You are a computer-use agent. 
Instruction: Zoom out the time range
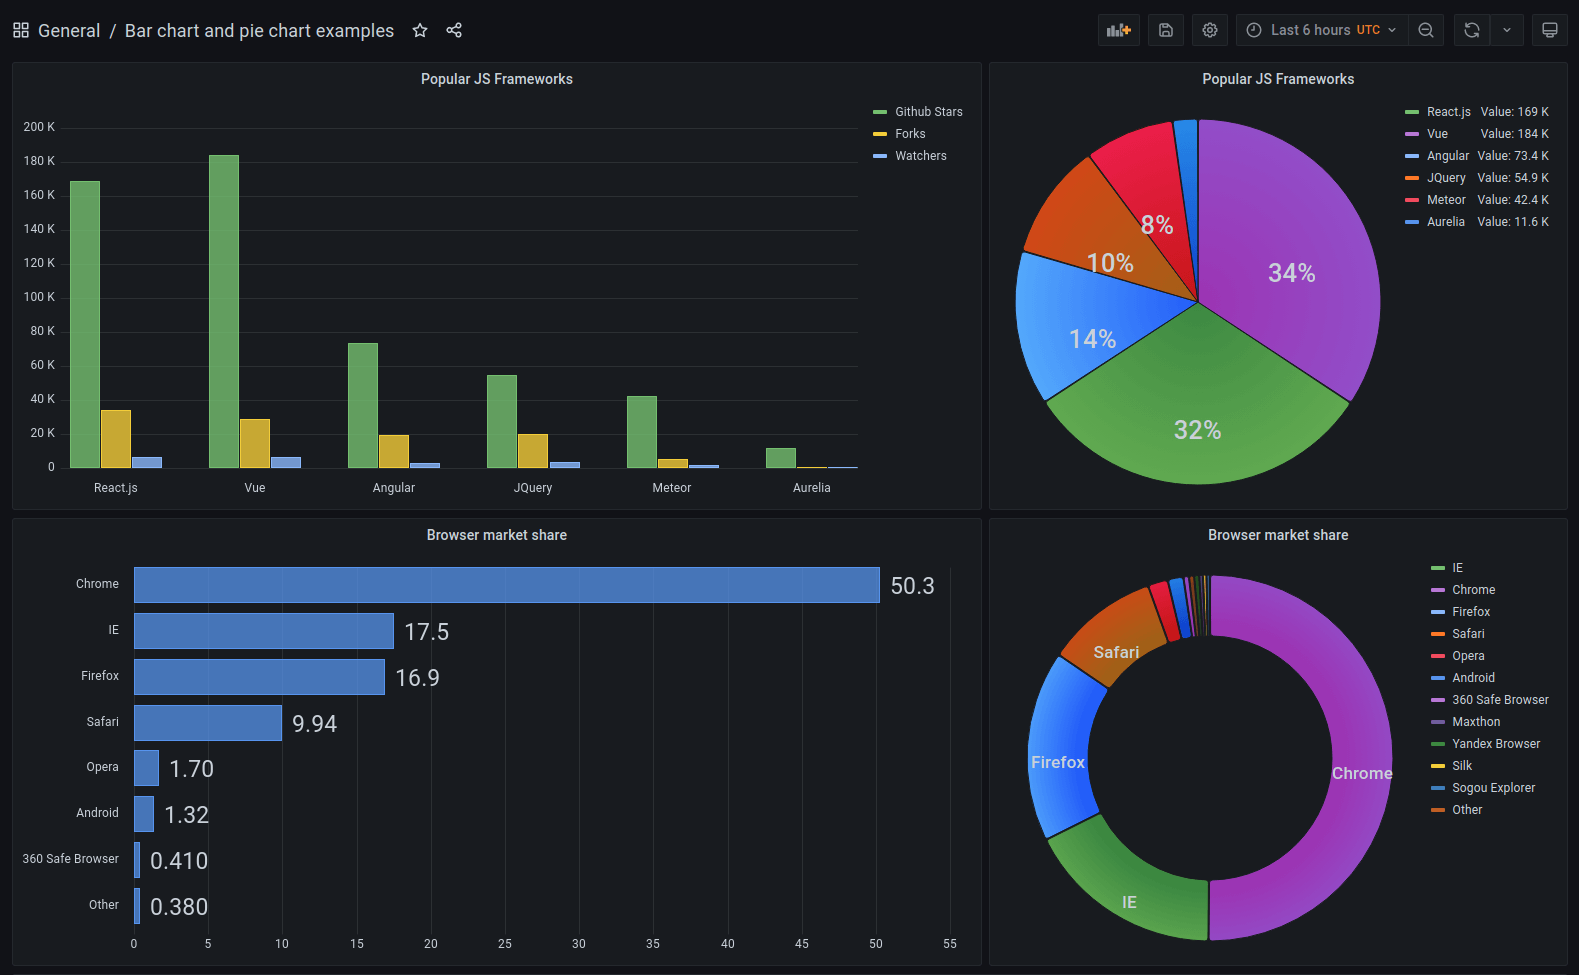pyautogui.click(x=1426, y=30)
